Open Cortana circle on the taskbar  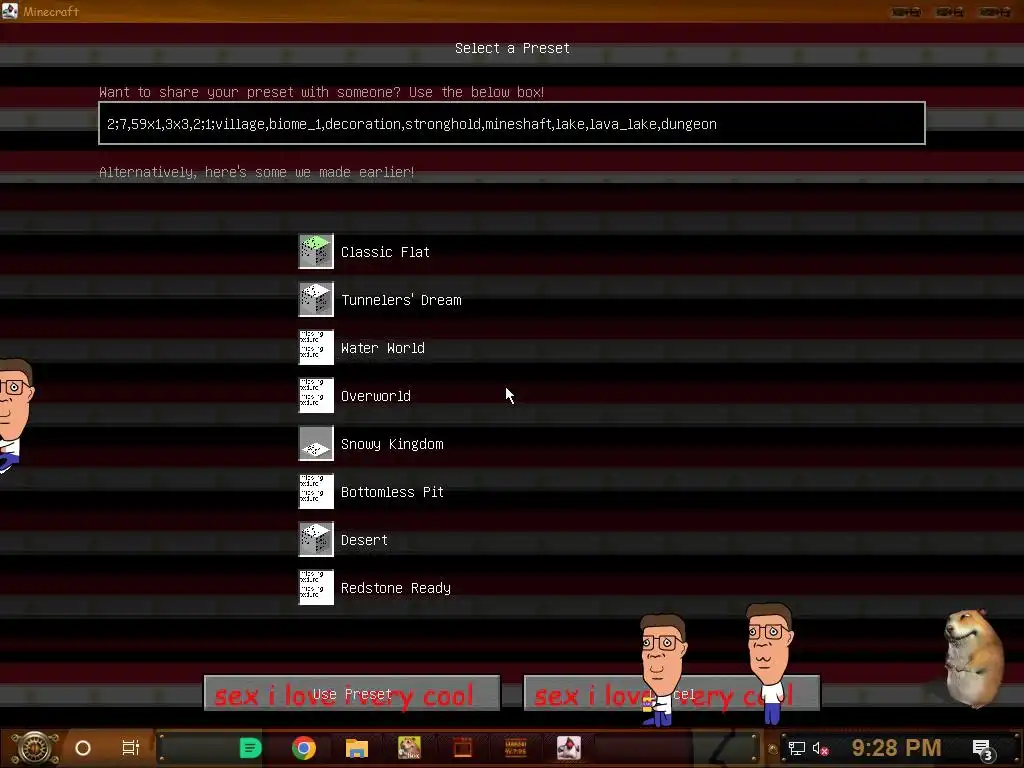click(x=83, y=748)
